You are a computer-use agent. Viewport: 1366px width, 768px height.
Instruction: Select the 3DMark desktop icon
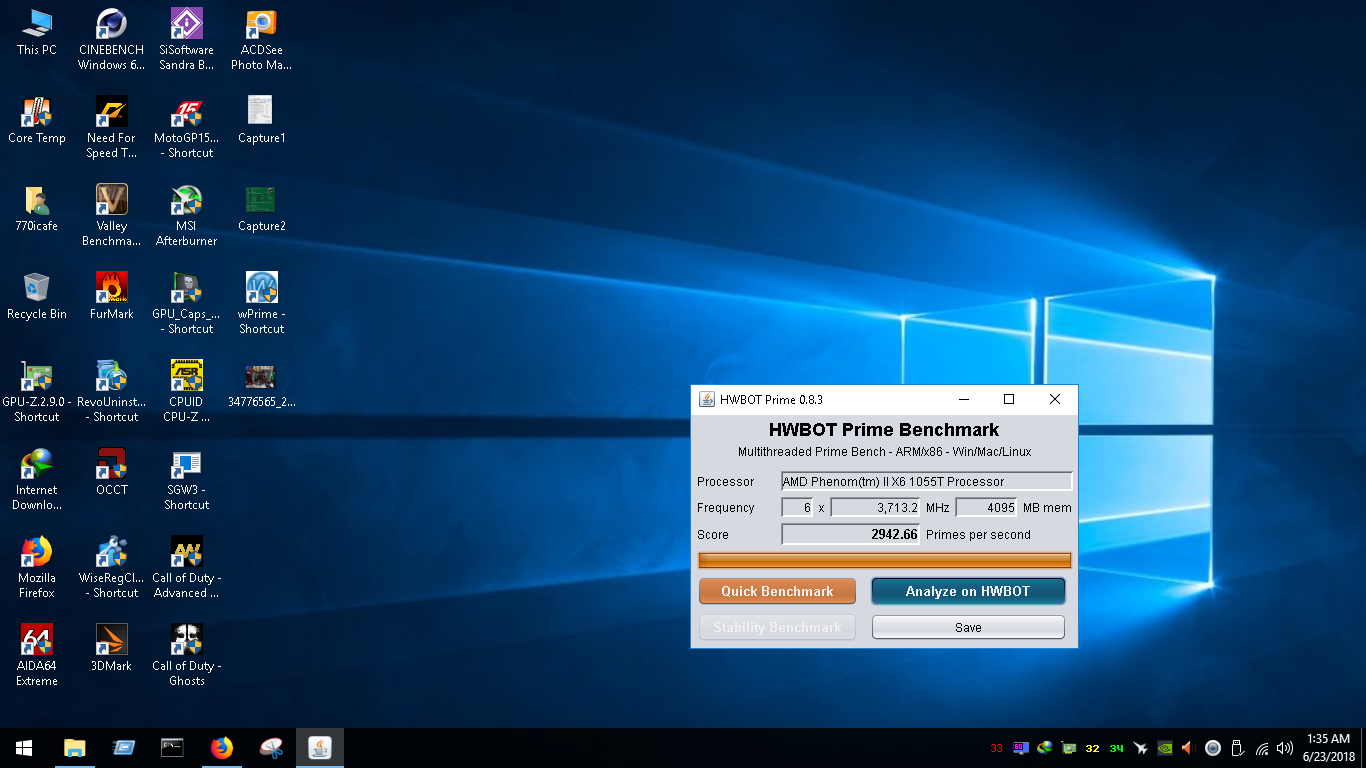tap(111, 648)
